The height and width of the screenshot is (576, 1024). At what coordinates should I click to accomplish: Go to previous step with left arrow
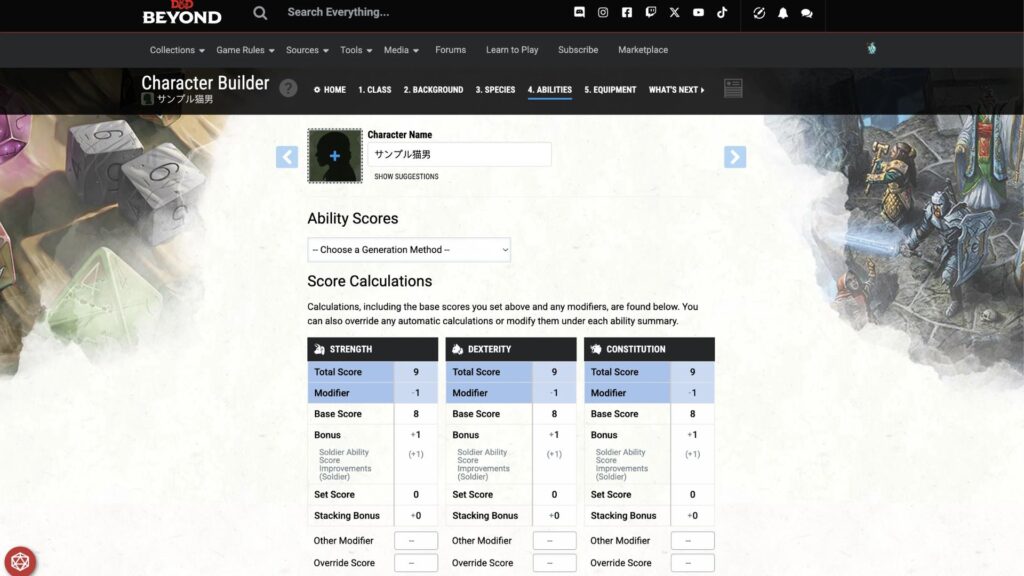287,157
